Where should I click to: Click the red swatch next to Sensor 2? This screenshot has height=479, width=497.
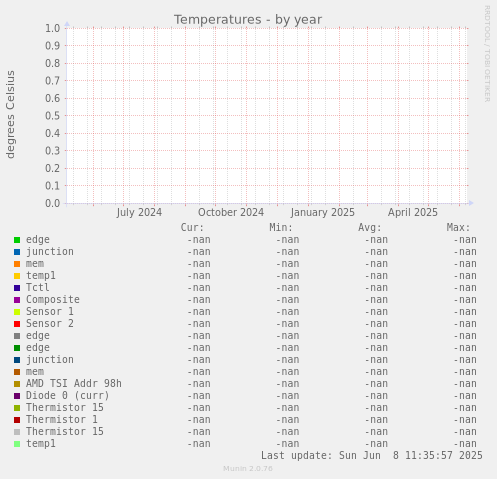pos(17,324)
